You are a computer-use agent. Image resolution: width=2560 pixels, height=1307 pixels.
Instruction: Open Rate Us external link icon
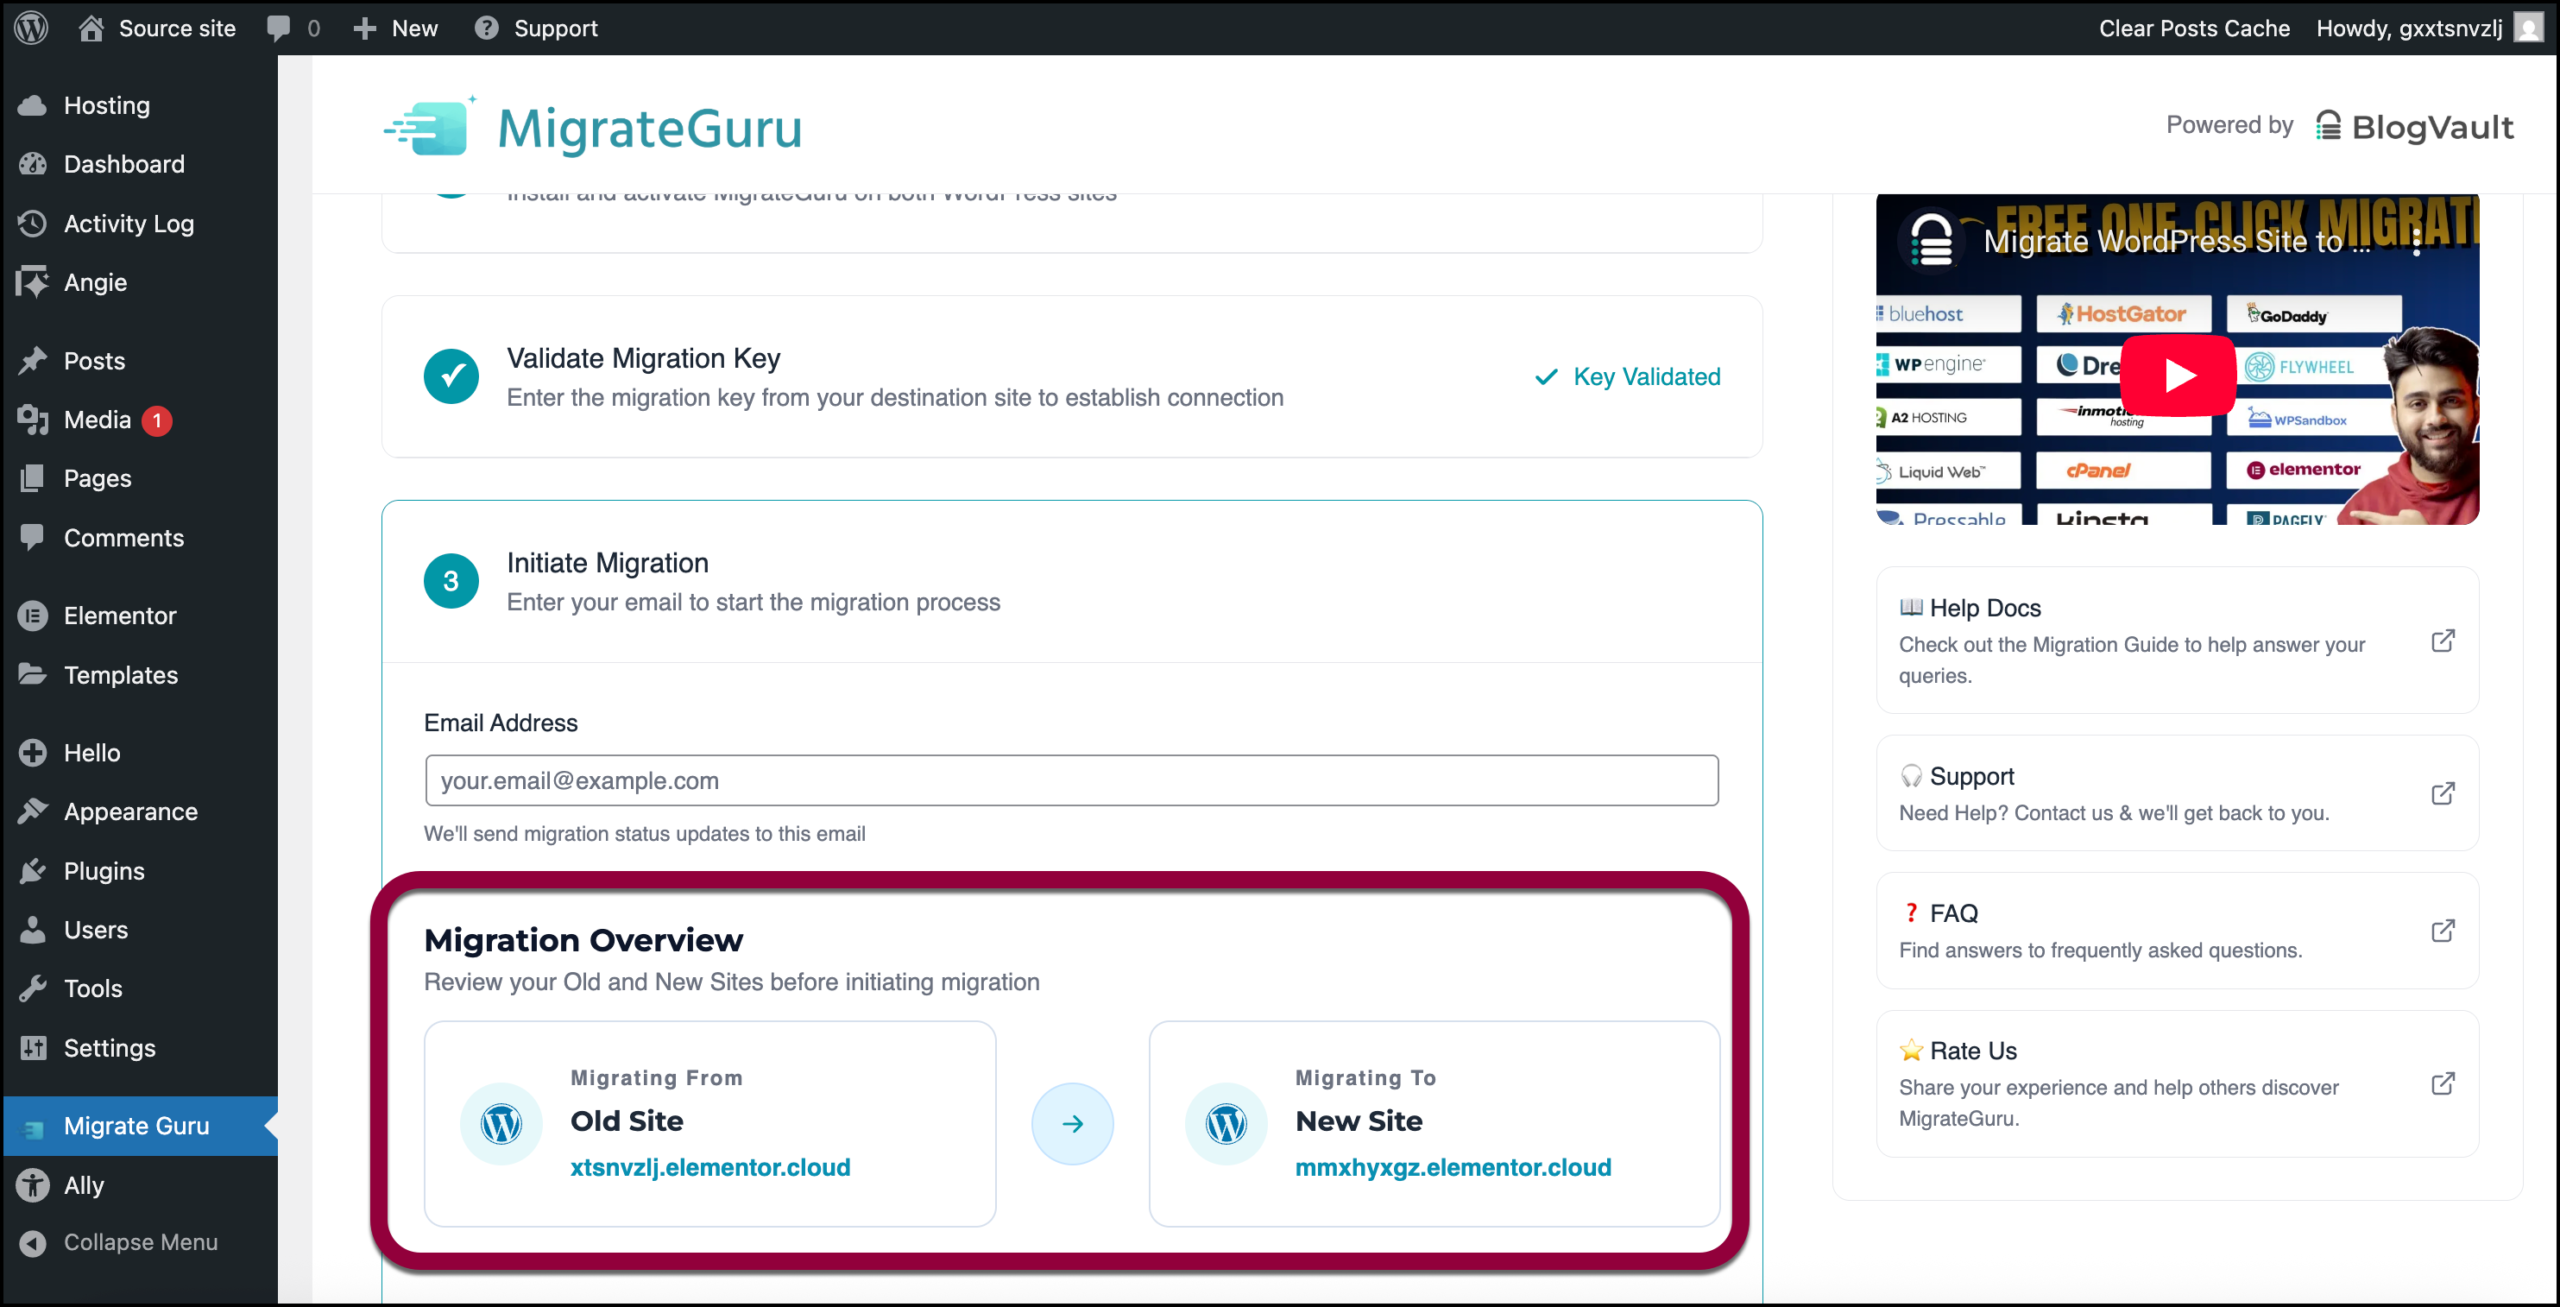click(2442, 1084)
